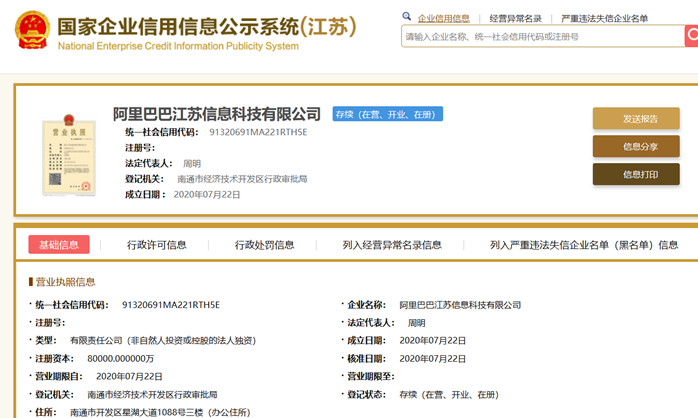This screenshot has width=698, height=418.
Task: Switch to the 行政许可信息 tab
Action: [157, 245]
